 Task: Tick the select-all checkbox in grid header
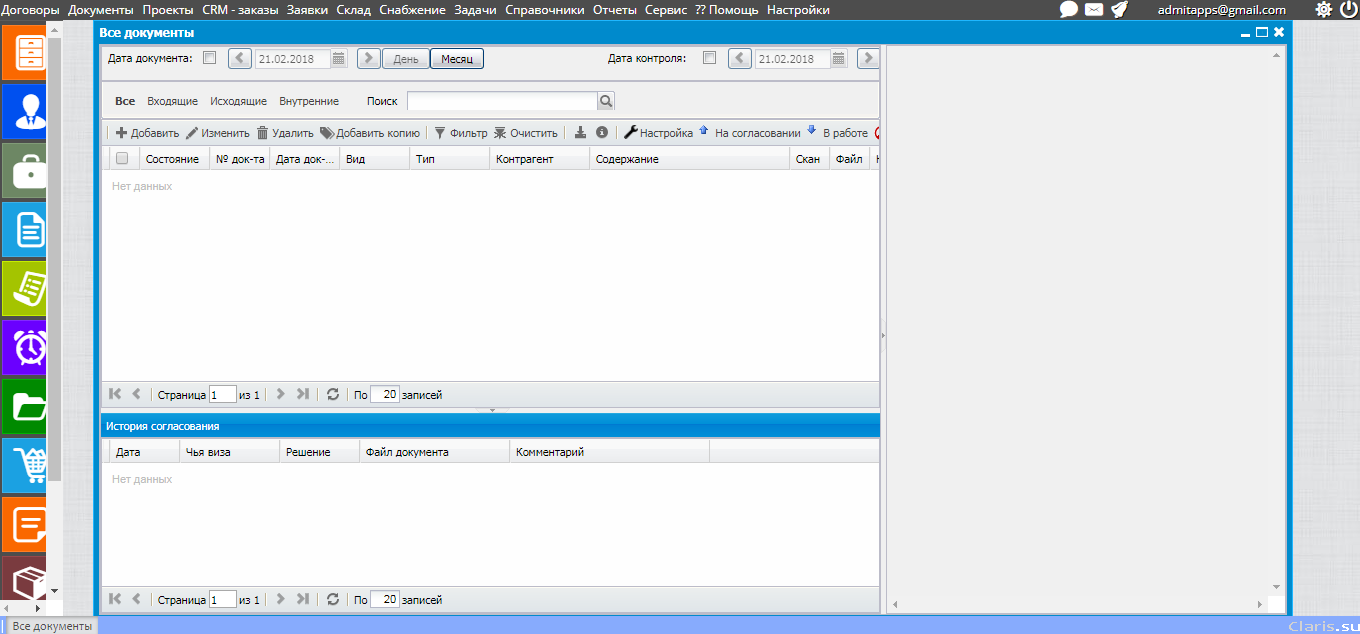tap(122, 158)
